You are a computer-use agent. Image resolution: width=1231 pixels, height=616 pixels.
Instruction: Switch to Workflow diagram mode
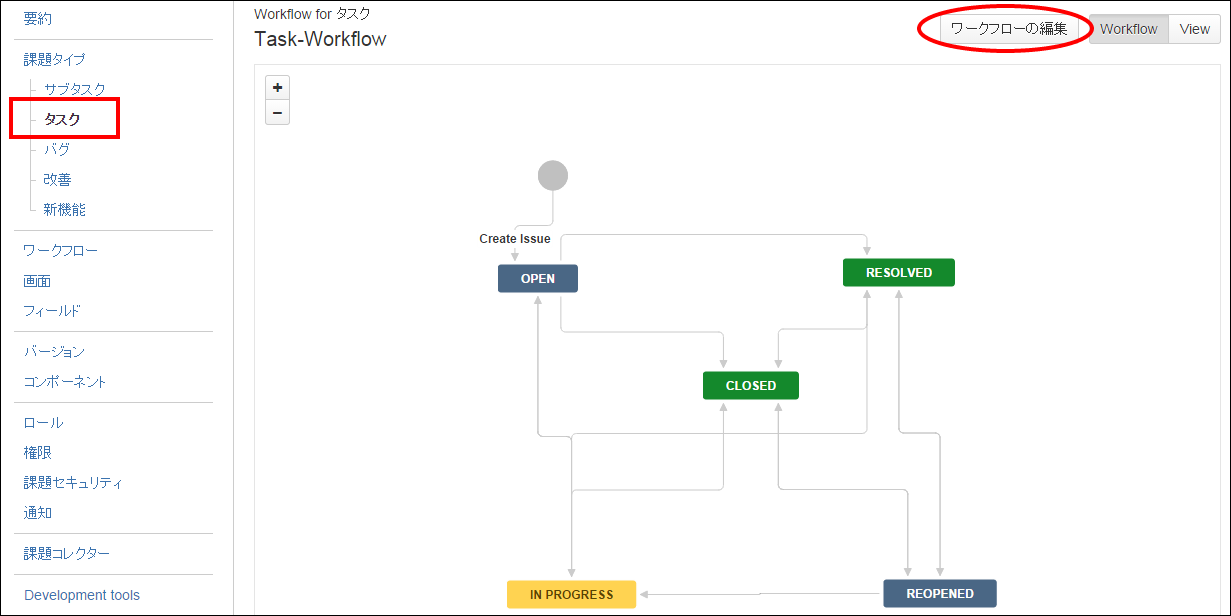[x=1128, y=29]
